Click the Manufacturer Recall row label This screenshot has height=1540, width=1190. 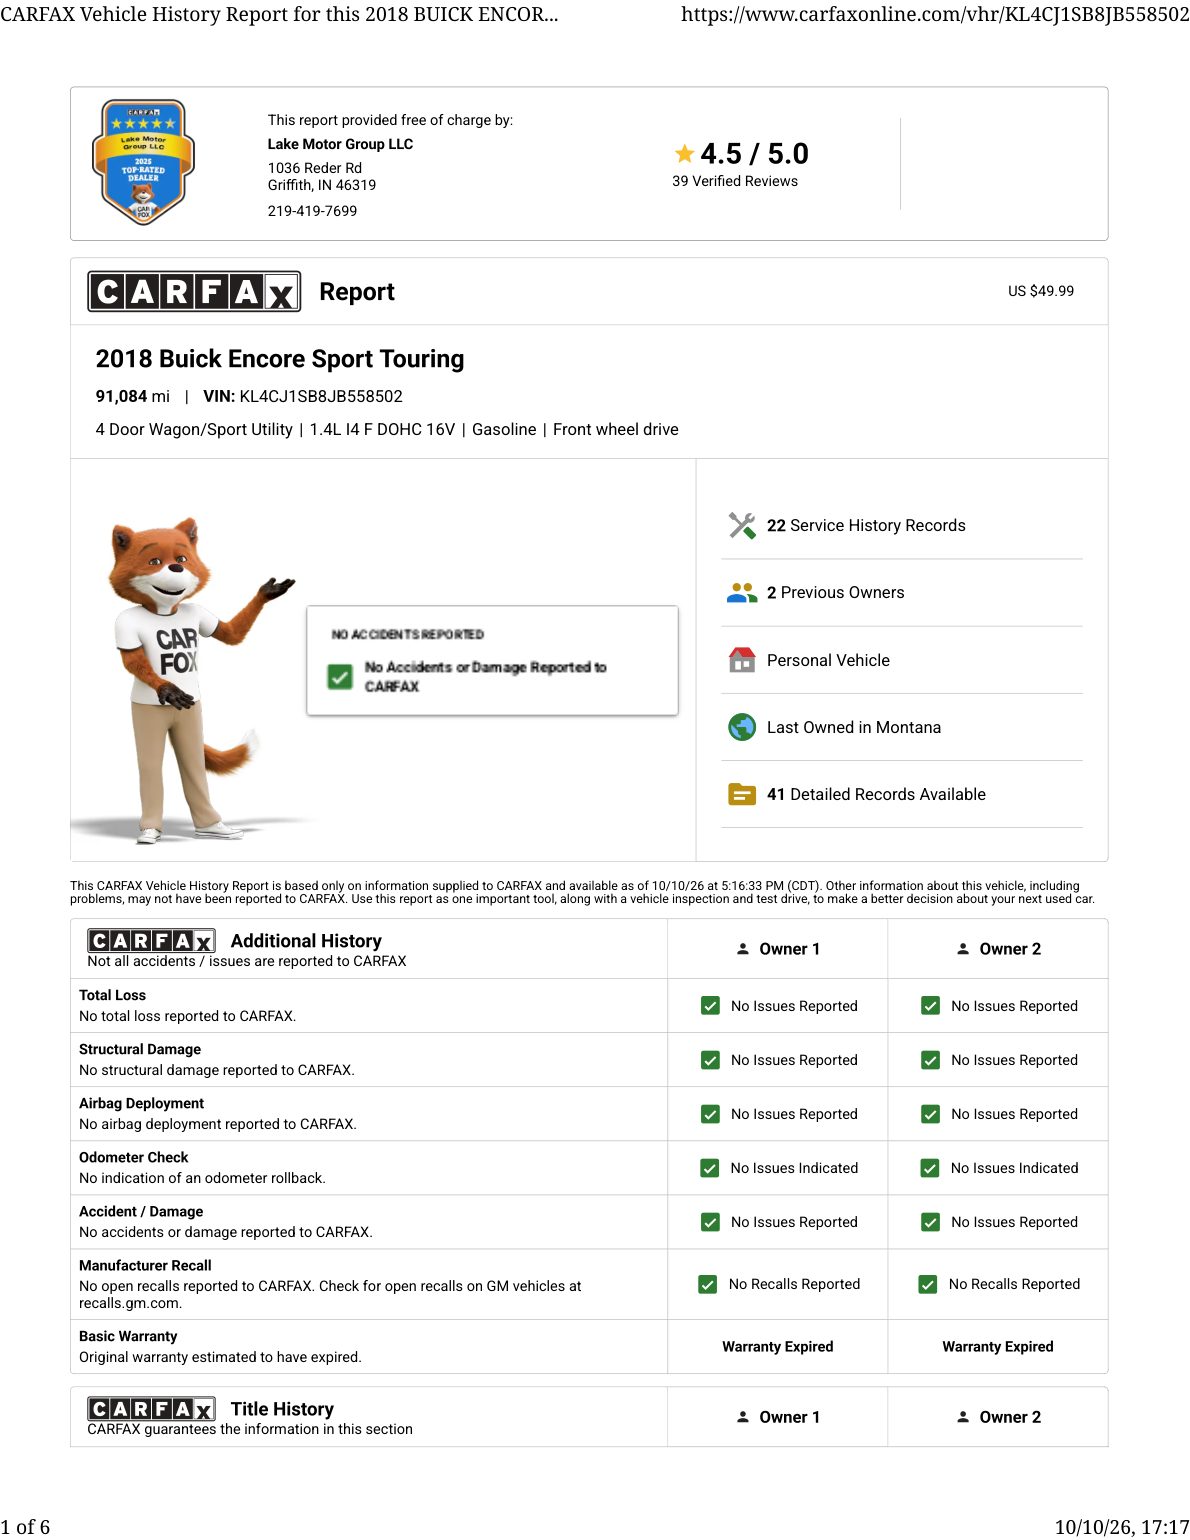[145, 1266]
